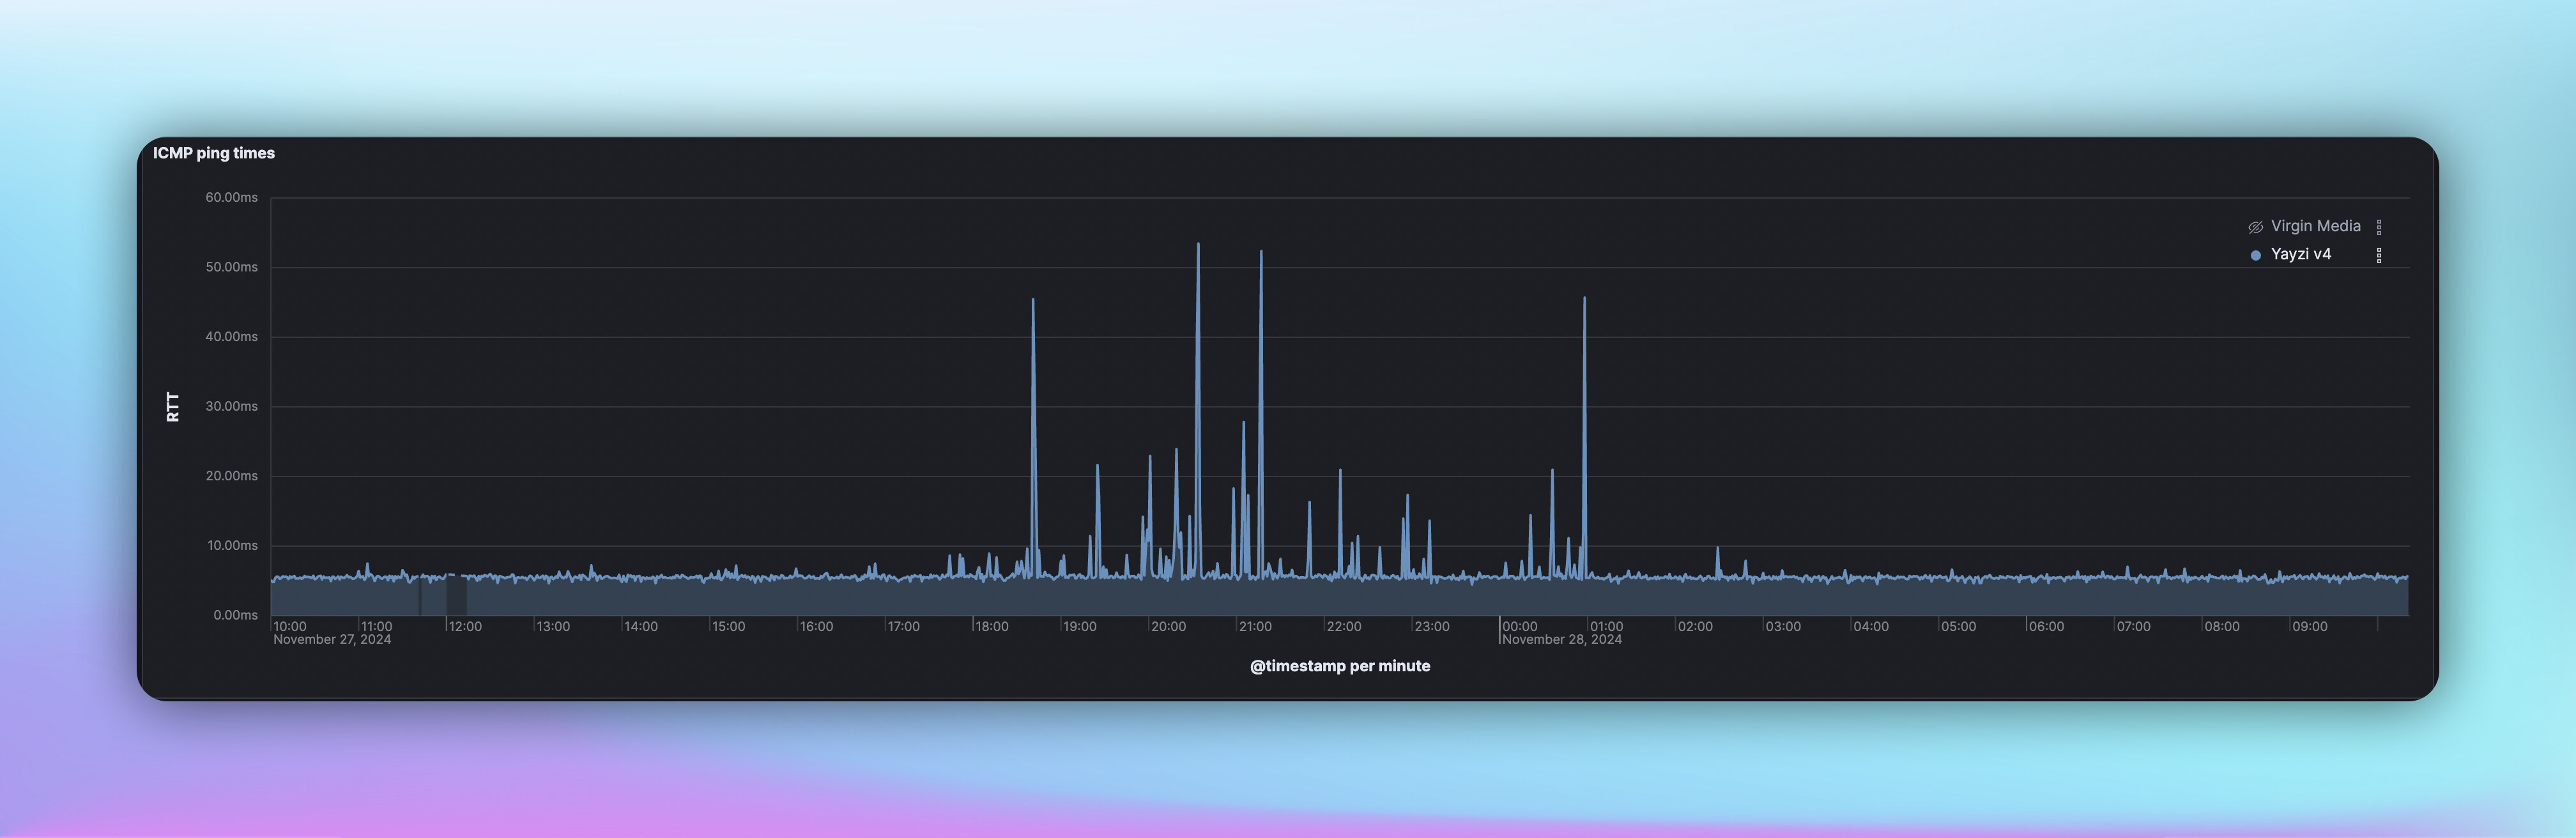Image resolution: width=2576 pixels, height=838 pixels.
Task: Click the 23:00 time axis label
Action: [x=1431, y=627]
